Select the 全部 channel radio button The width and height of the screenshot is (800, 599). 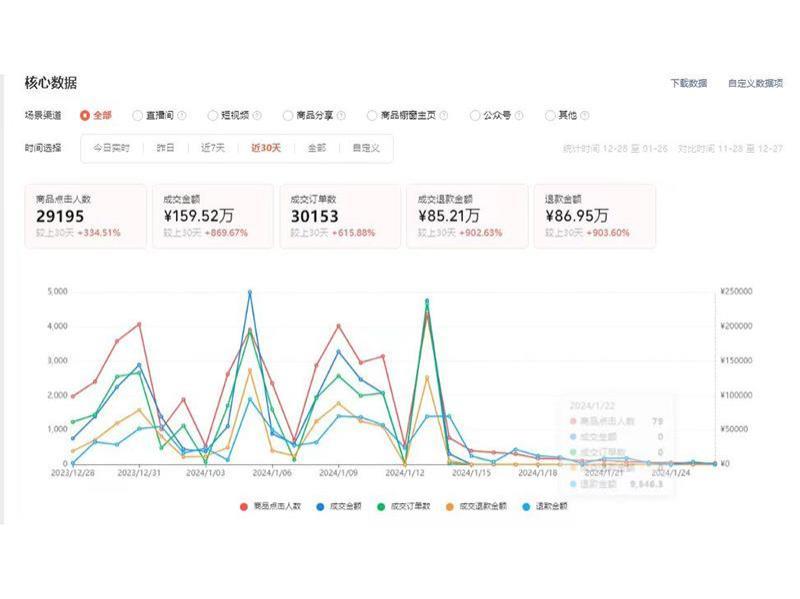point(85,116)
